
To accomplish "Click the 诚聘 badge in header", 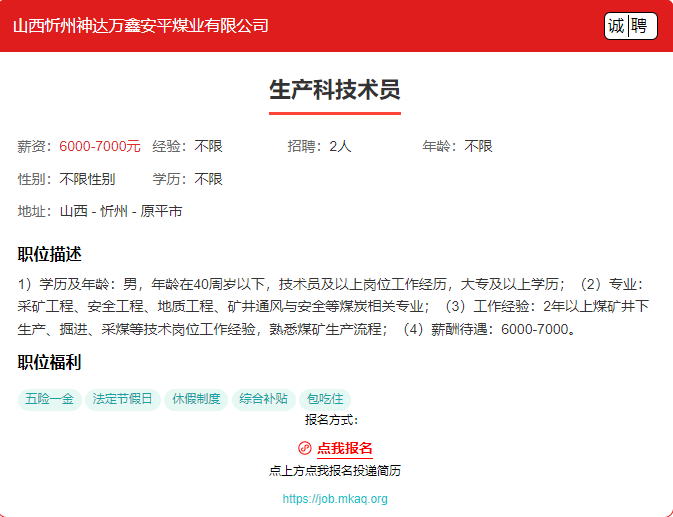I will point(631,26).
